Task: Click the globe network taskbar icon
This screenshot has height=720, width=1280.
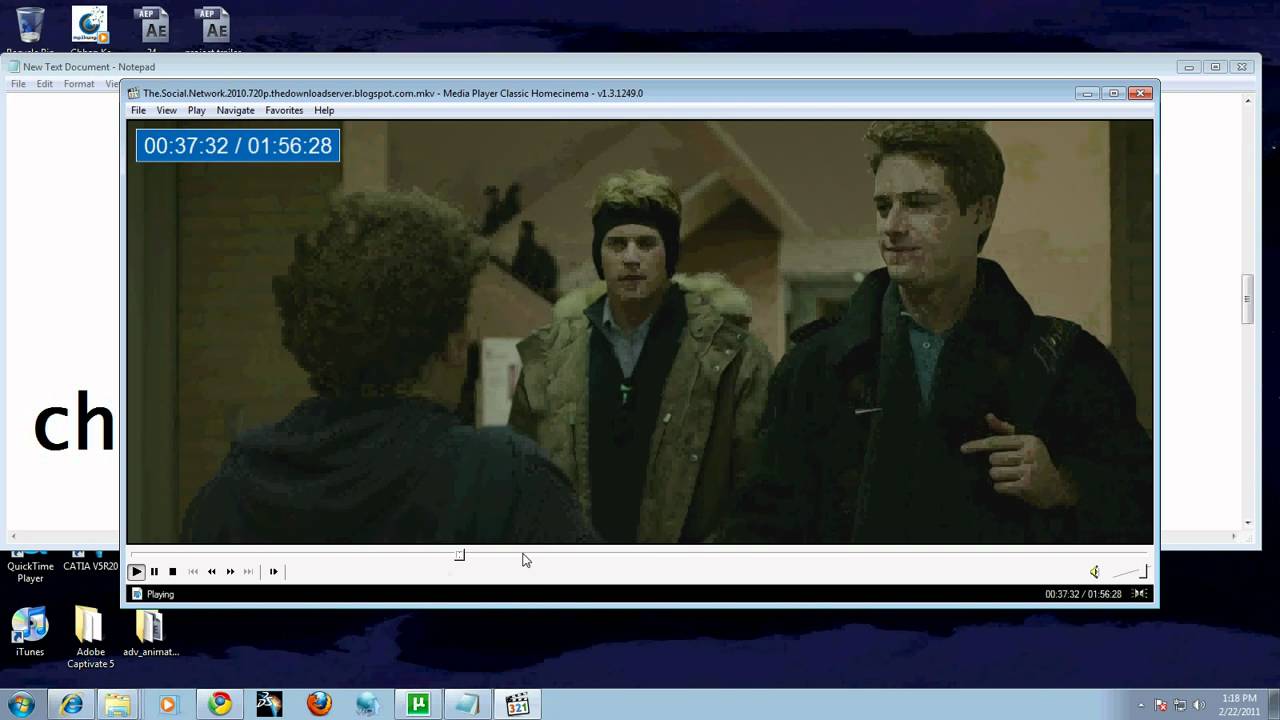Action: [368, 704]
